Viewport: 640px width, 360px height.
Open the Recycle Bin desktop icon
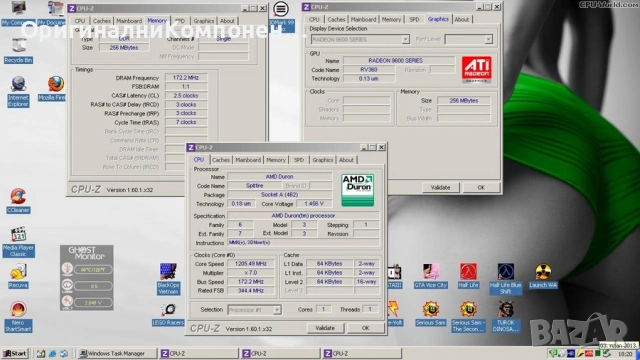pos(18,50)
